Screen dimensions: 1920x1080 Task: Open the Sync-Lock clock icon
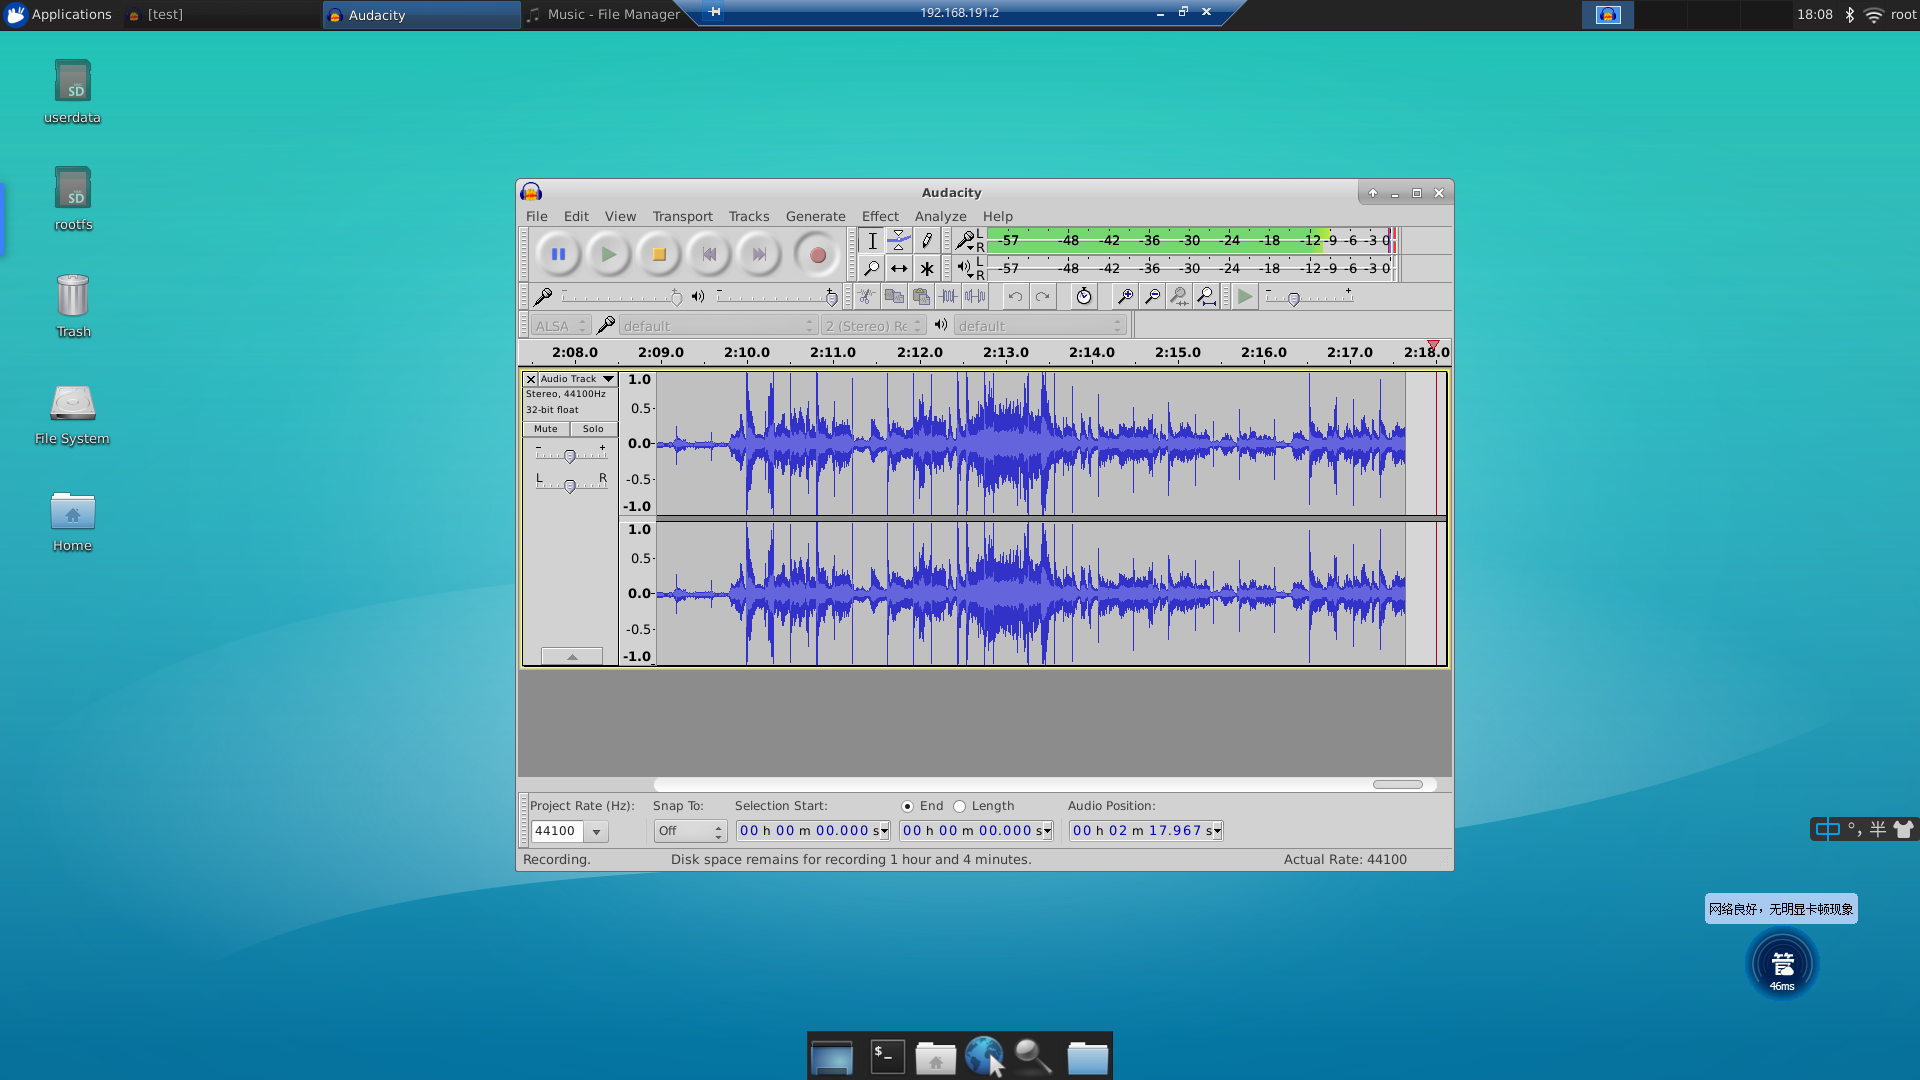coord(1084,296)
